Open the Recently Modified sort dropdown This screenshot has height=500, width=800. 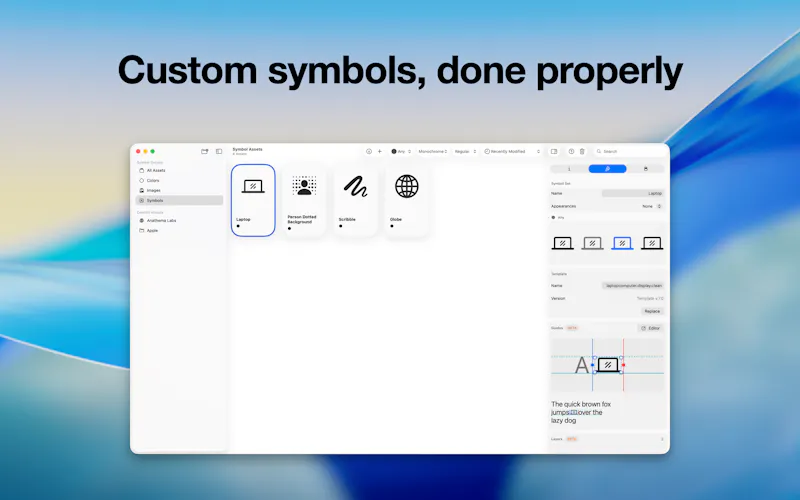512,152
